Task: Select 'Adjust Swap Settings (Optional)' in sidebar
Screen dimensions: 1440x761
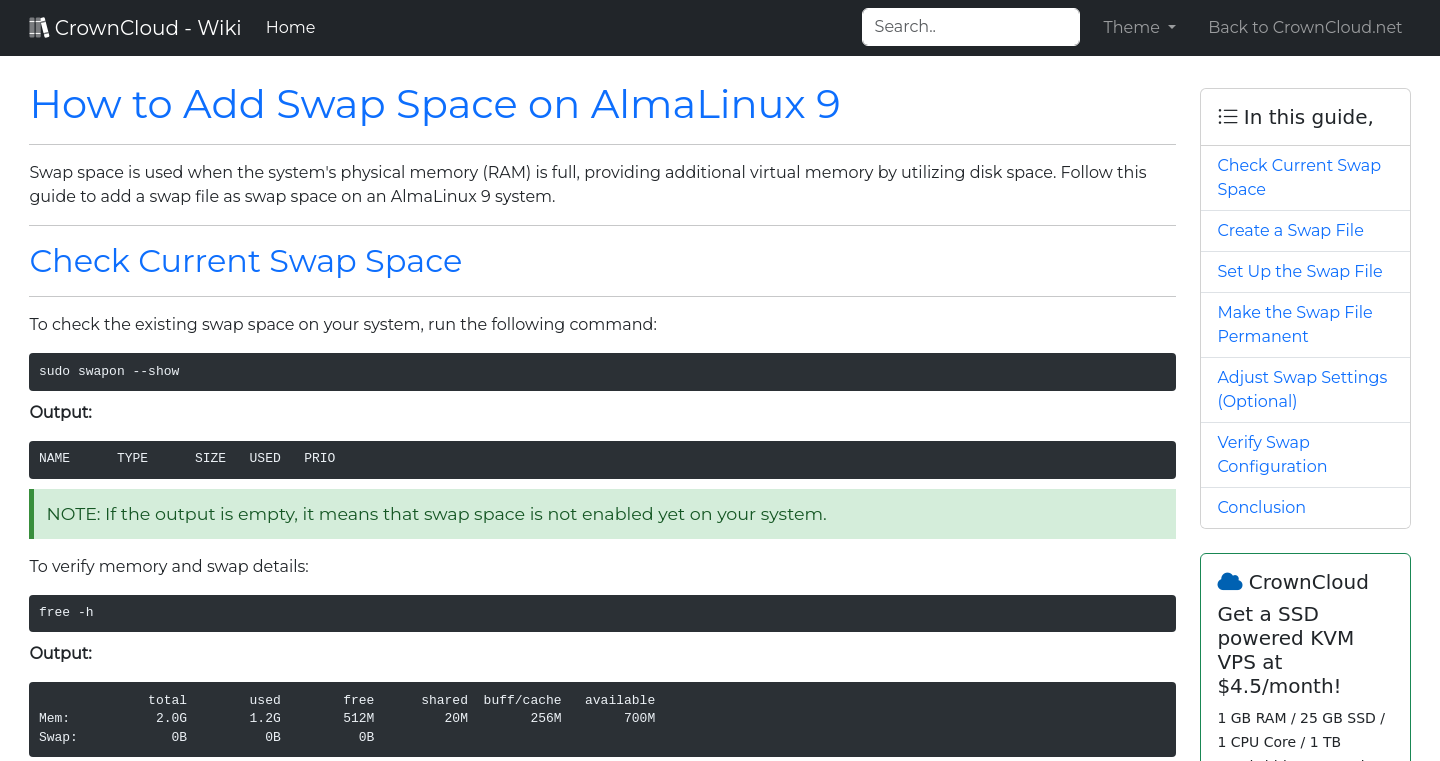Action: (x=1302, y=389)
